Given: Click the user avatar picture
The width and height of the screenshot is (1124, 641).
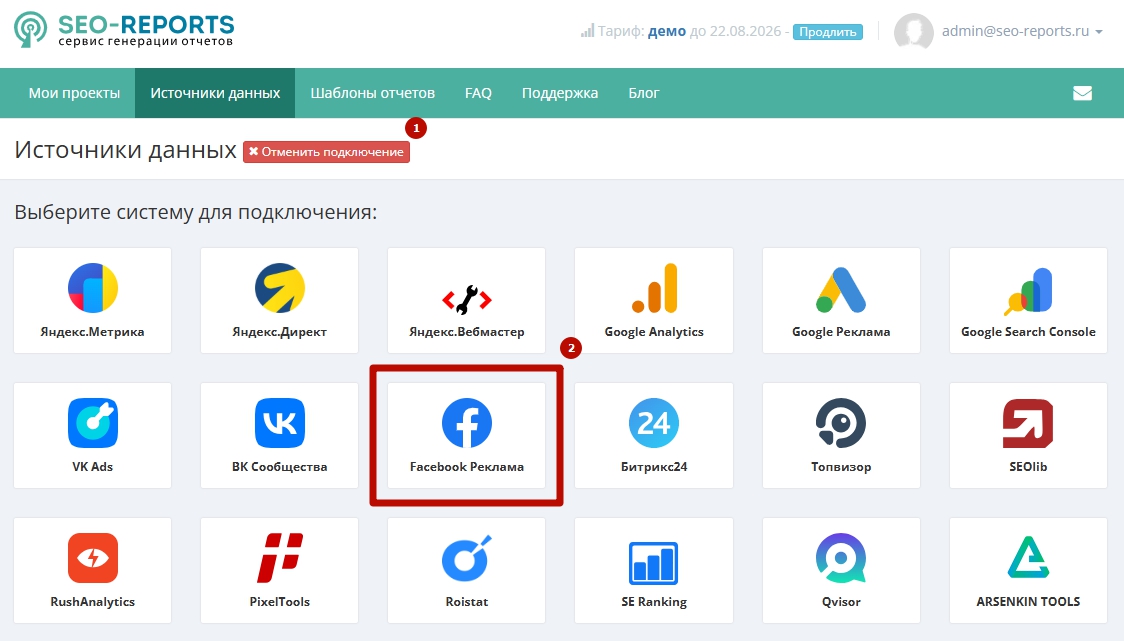Looking at the screenshot, I should [913, 32].
